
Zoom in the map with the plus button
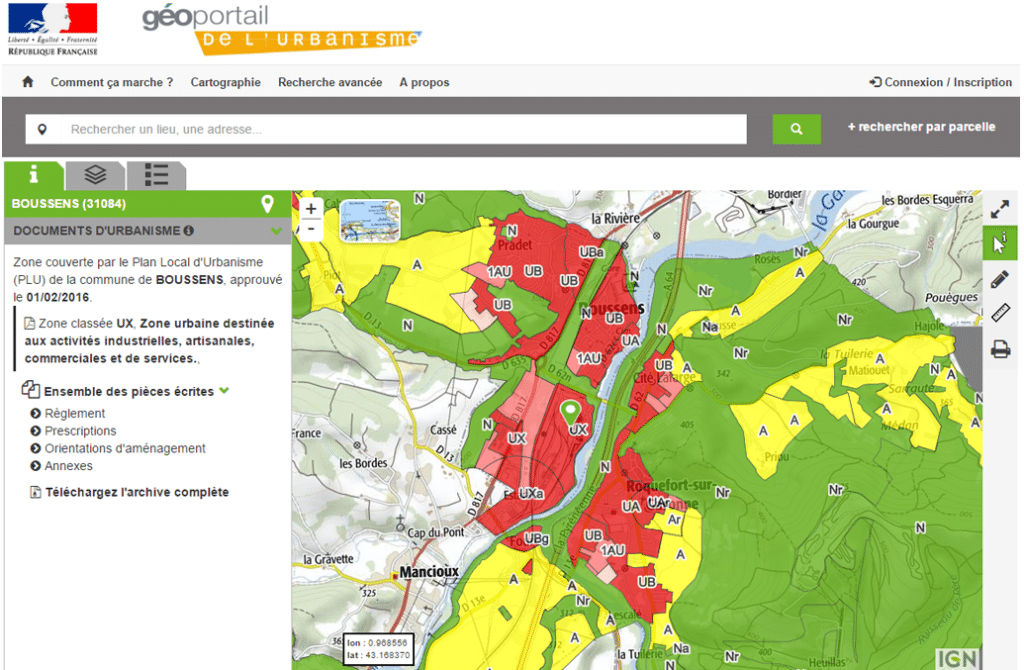pos(311,209)
